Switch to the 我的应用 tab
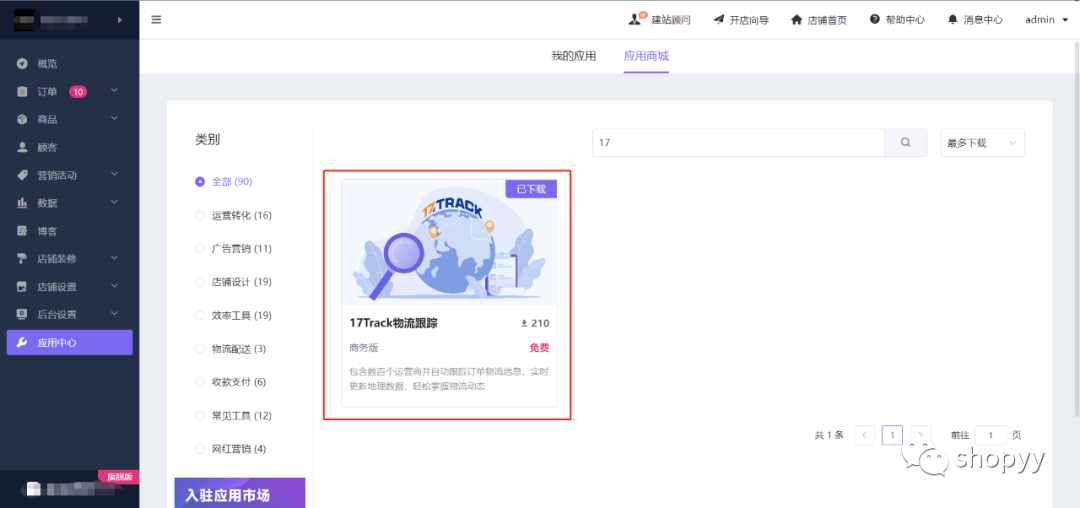 pos(574,56)
